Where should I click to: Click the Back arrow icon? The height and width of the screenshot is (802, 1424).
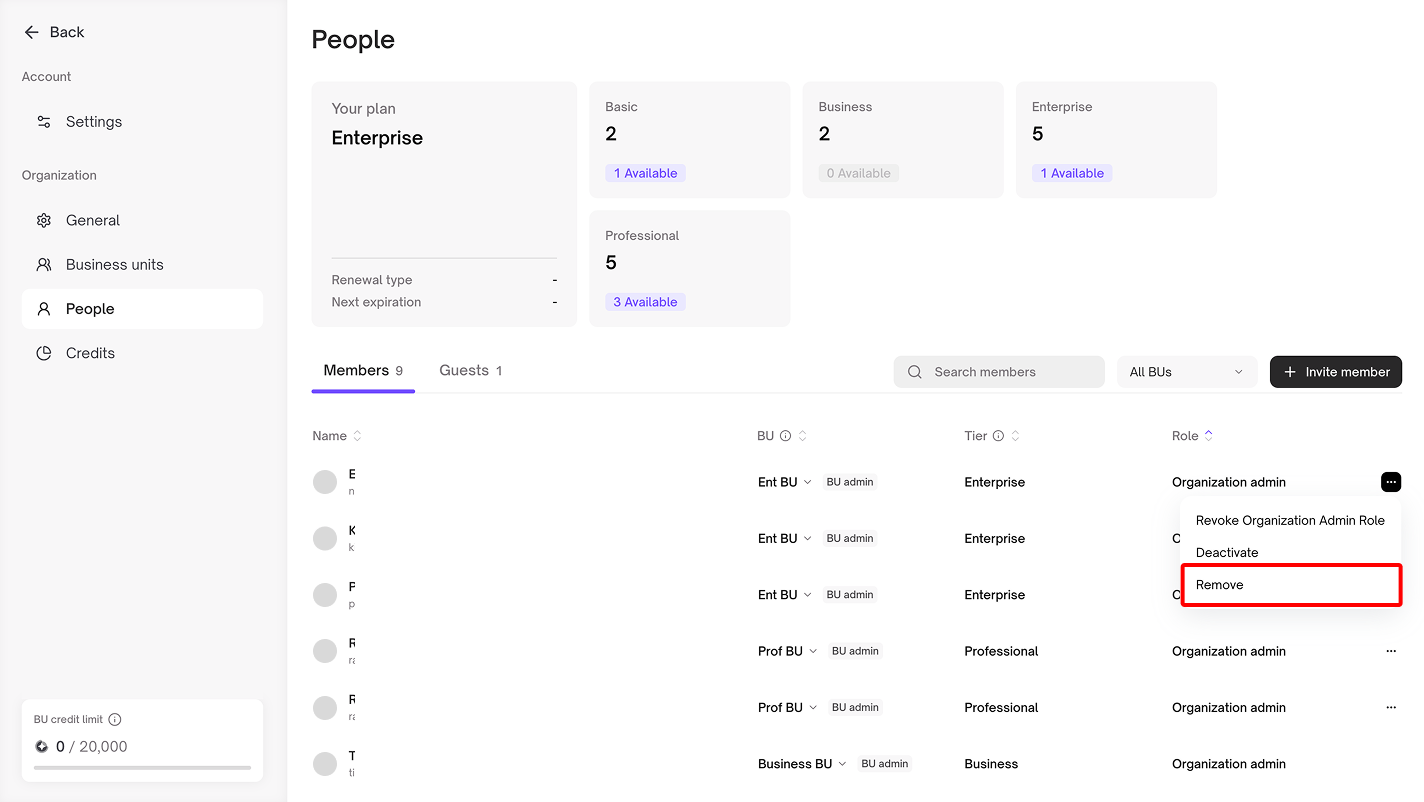31,32
